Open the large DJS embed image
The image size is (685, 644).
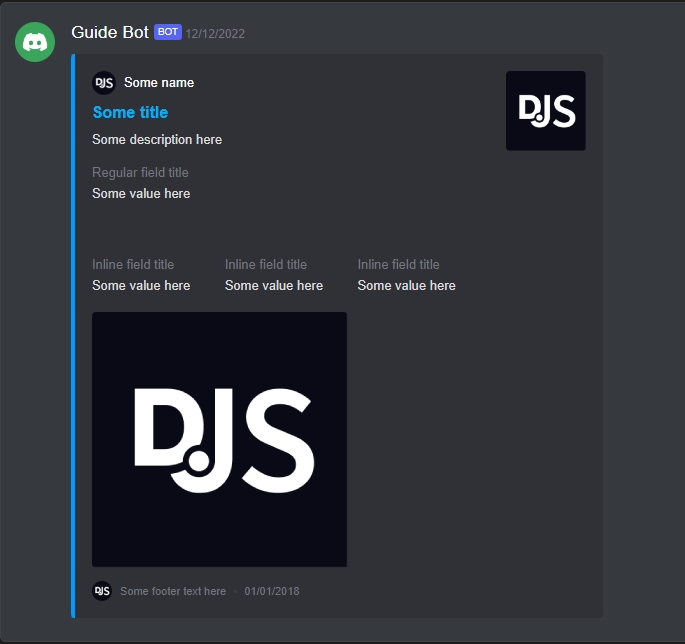click(219, 440)
